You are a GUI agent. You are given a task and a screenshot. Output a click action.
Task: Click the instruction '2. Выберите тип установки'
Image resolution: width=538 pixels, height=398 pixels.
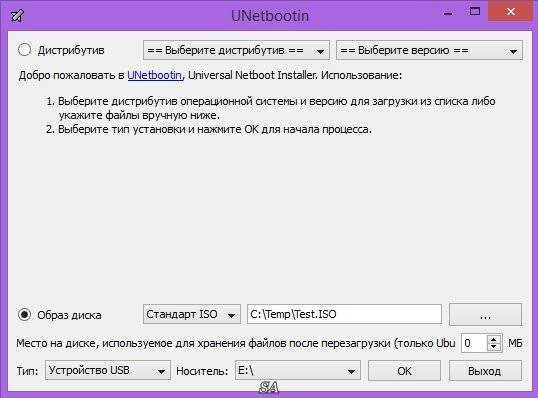[x=209, y=129]
